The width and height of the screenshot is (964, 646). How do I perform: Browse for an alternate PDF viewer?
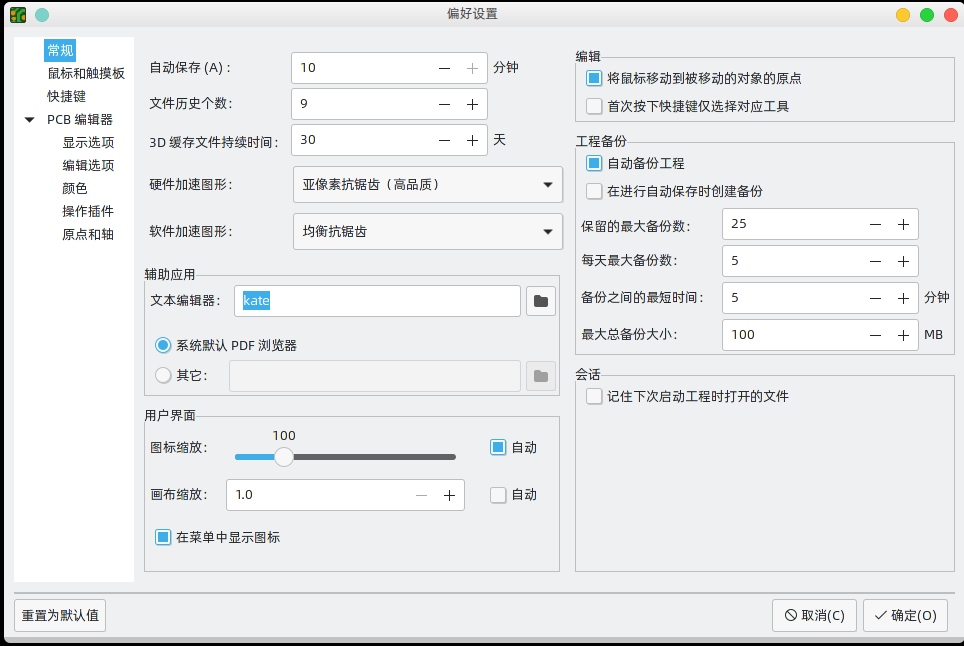[540, 375]
